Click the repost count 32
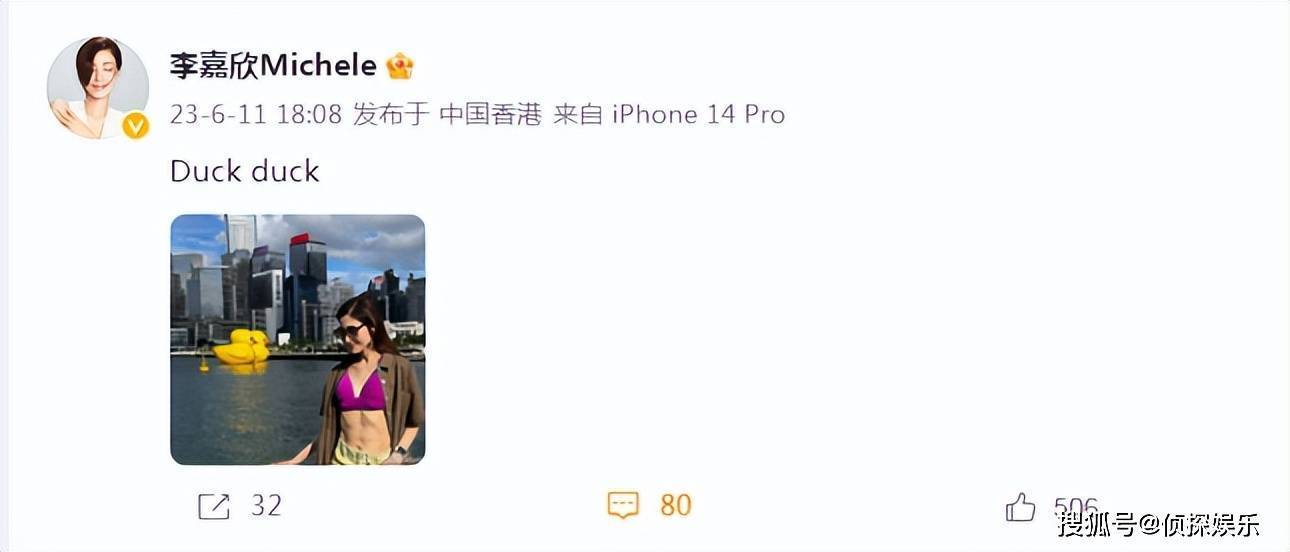The height and width of the screenshot is (552, 1290). pyautogui.click(x=266, y=506)
